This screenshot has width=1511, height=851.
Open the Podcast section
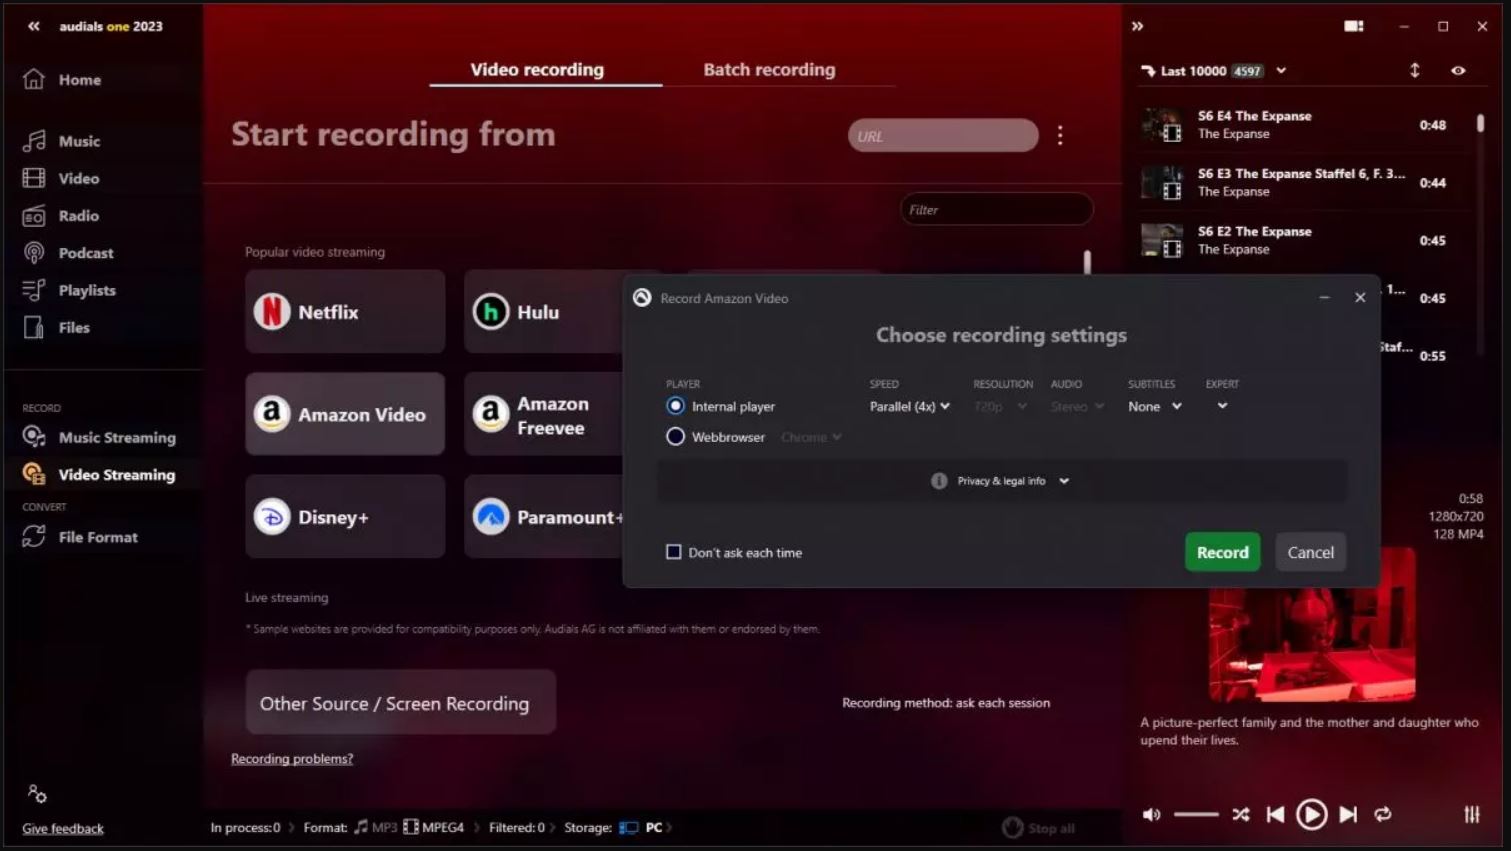coord(85,252)
